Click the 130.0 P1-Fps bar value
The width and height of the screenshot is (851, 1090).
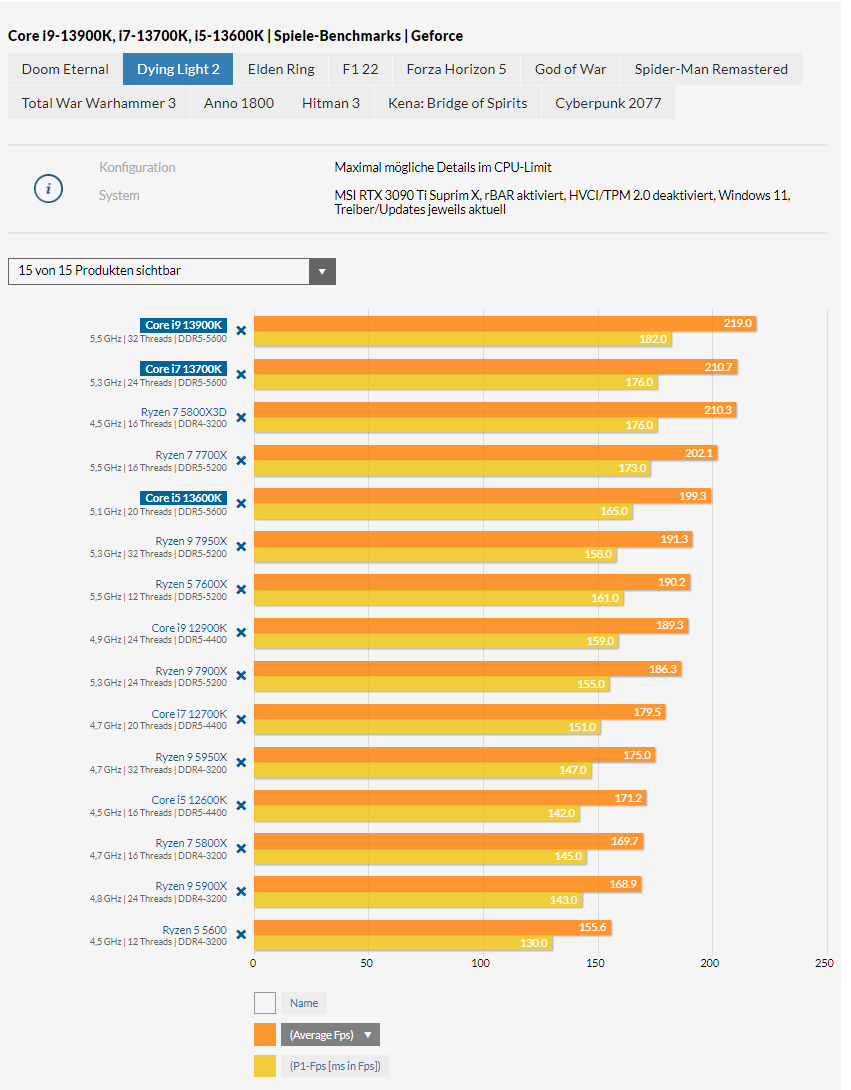point(534,943)
